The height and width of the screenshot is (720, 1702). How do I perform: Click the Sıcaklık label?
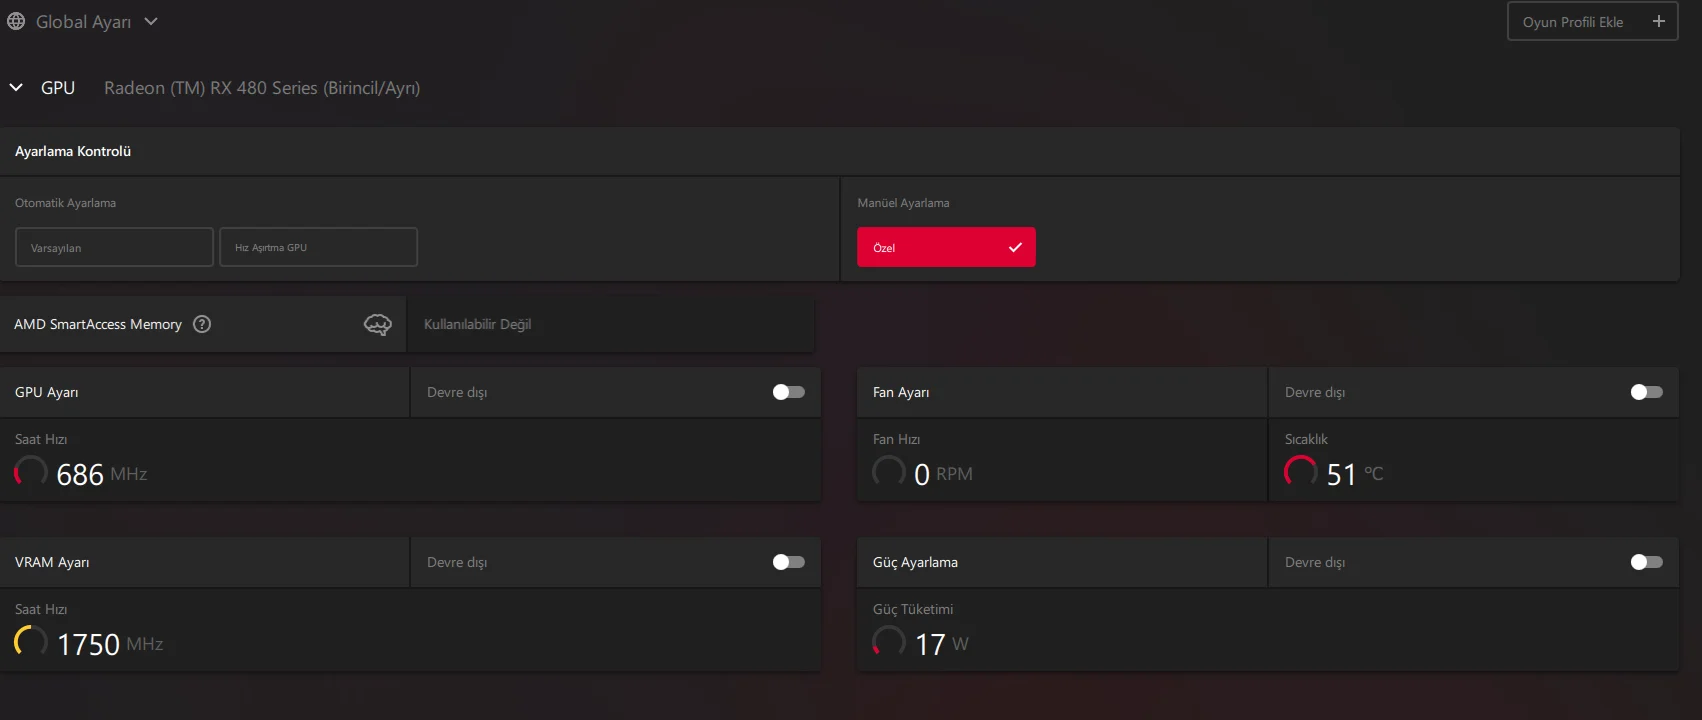point(1306,439)
